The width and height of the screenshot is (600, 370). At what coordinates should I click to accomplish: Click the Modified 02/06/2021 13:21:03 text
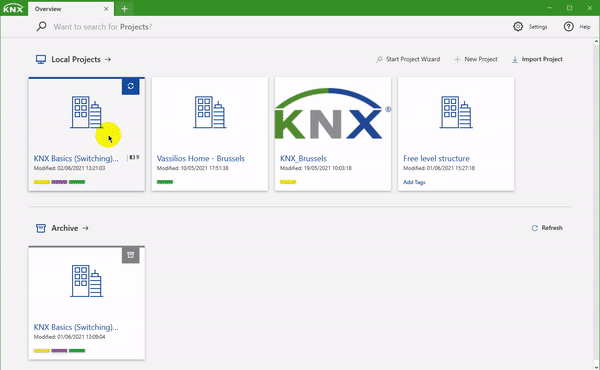click(69, 168)
